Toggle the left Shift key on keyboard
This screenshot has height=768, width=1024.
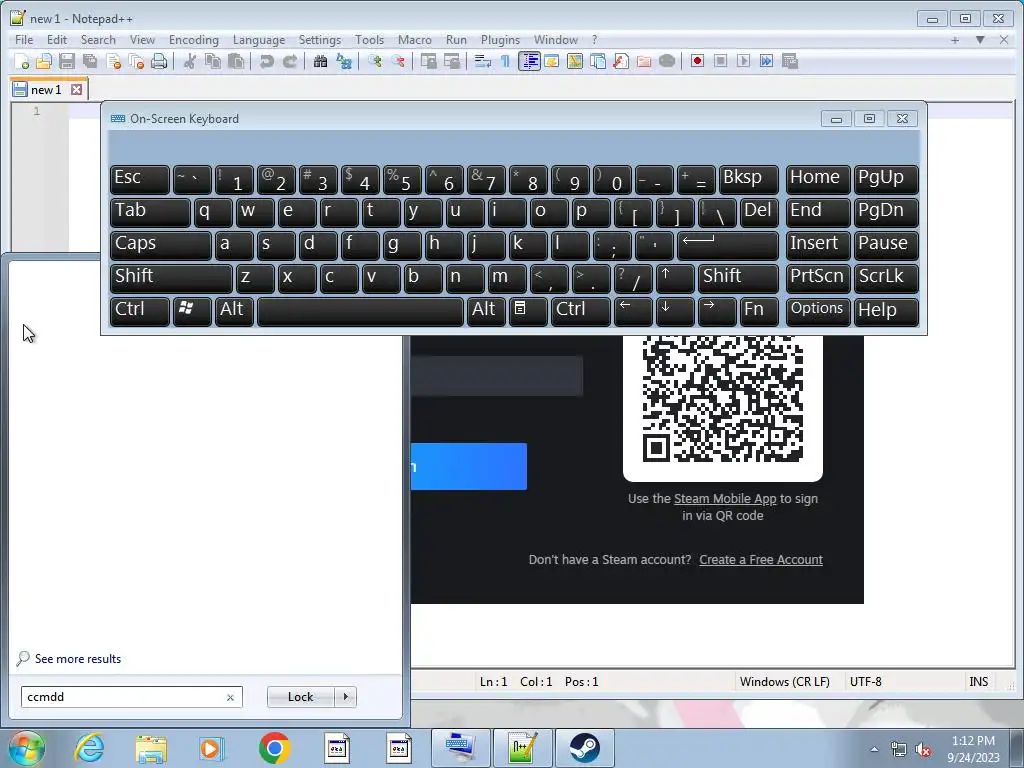171,278
